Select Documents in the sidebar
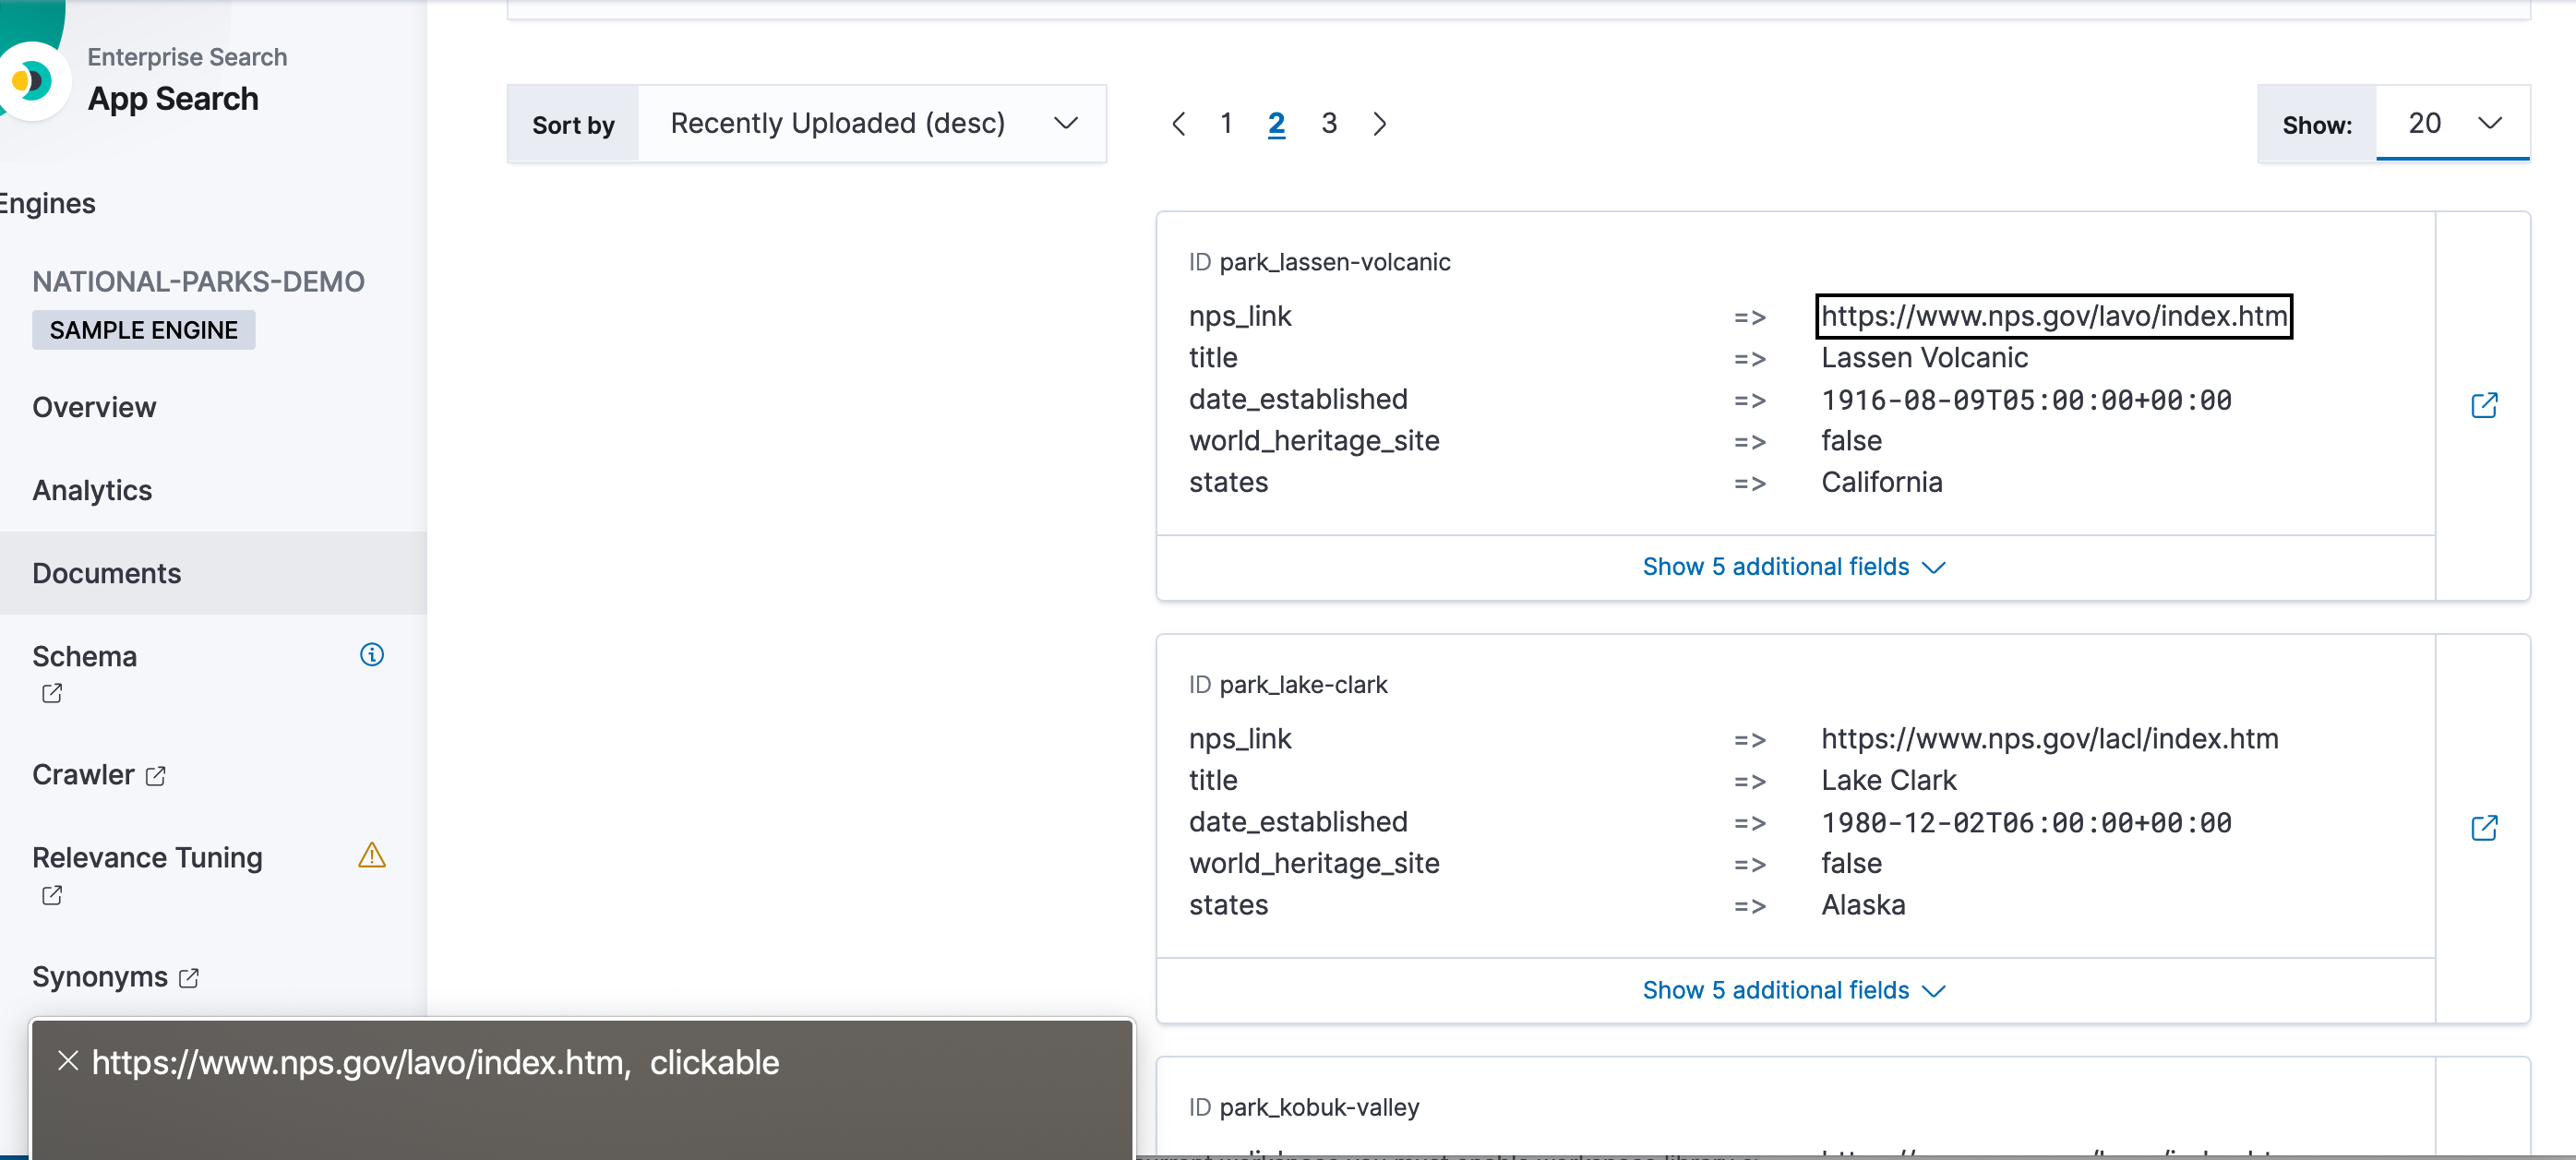 tap(106, 573)
